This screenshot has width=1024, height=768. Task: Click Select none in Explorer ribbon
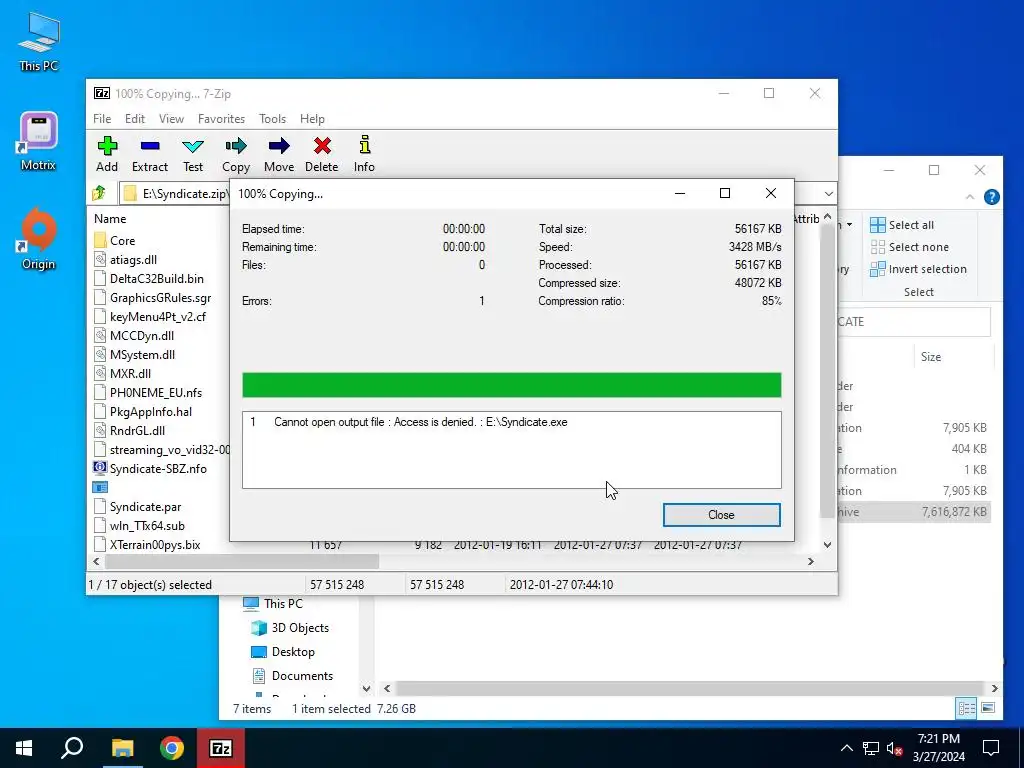tap(909, 247)
